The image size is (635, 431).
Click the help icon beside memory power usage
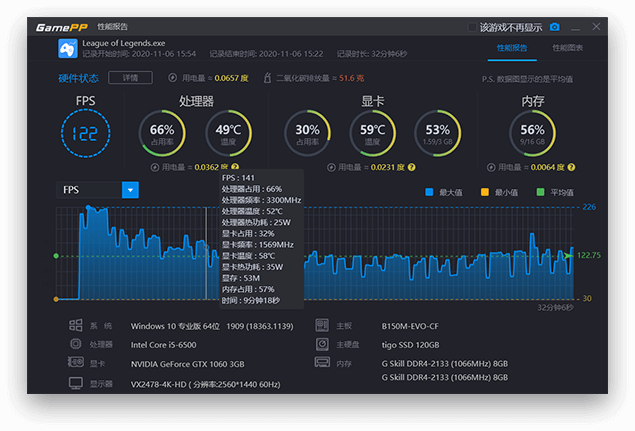(572, 167)
